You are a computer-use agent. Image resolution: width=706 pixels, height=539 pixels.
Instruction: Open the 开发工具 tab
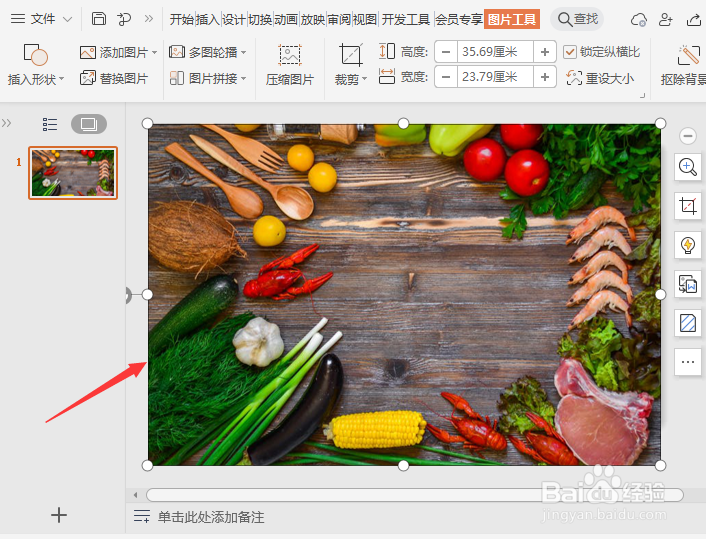click(x=406, y=19)
